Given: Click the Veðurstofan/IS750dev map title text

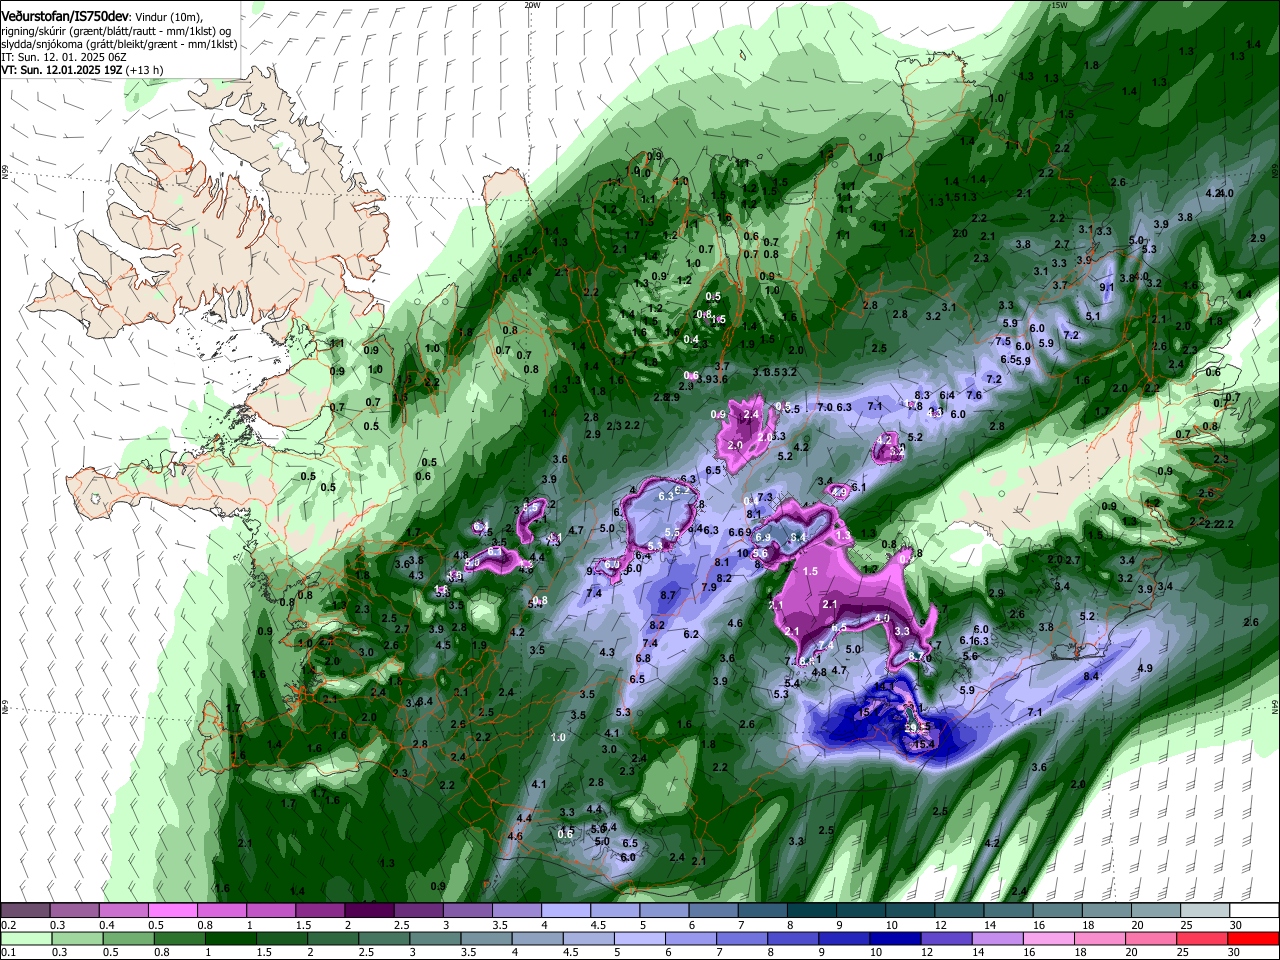Looking at the screenshot, I should point(65,17).
